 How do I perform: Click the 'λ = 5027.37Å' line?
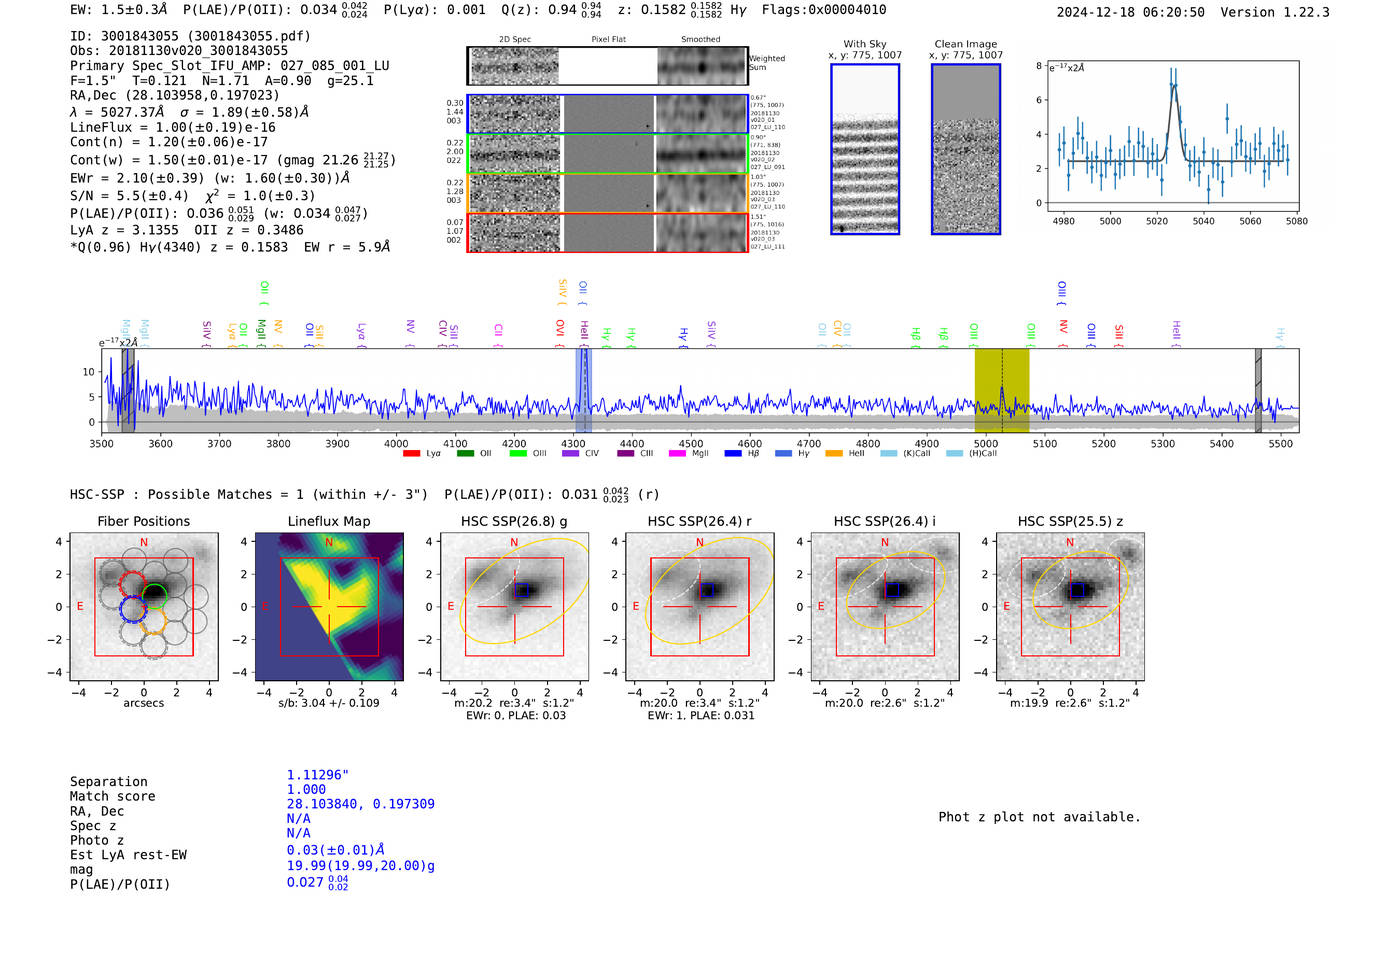point(190,112)
